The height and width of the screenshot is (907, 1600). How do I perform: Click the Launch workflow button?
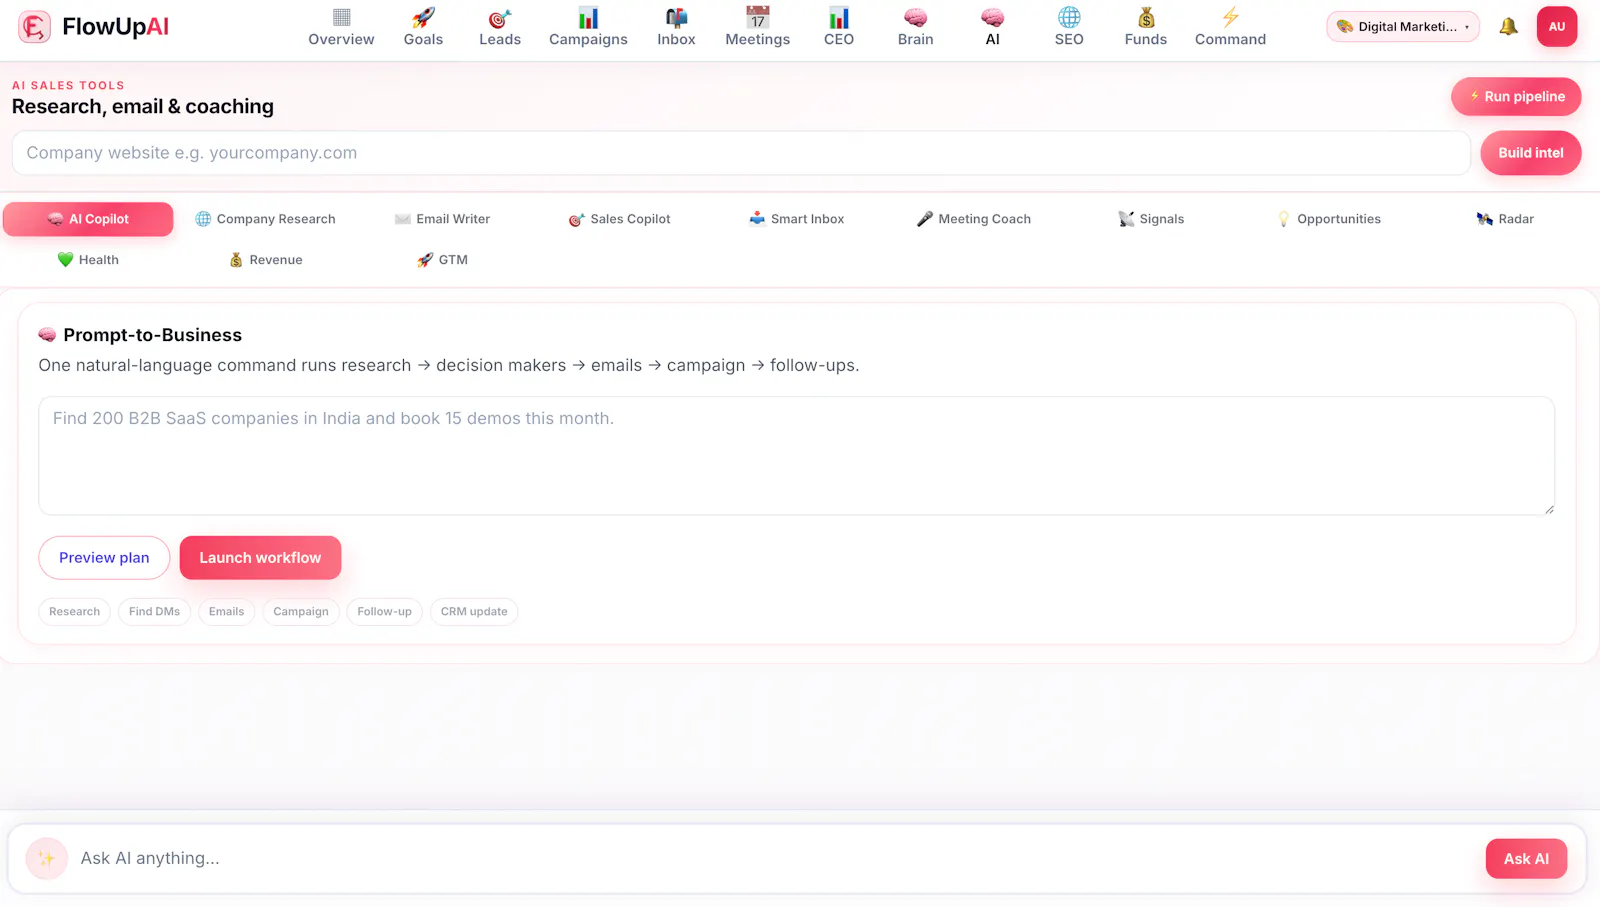260,558
